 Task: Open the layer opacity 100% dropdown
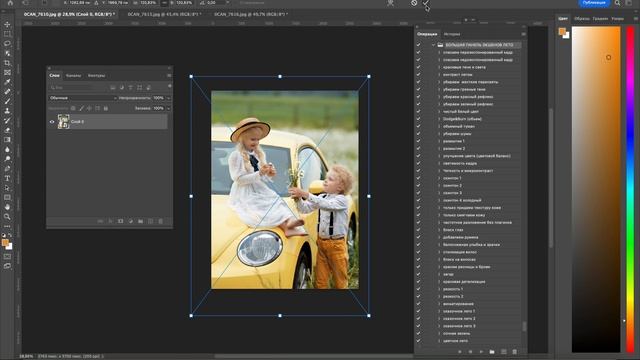click(169, 98)
